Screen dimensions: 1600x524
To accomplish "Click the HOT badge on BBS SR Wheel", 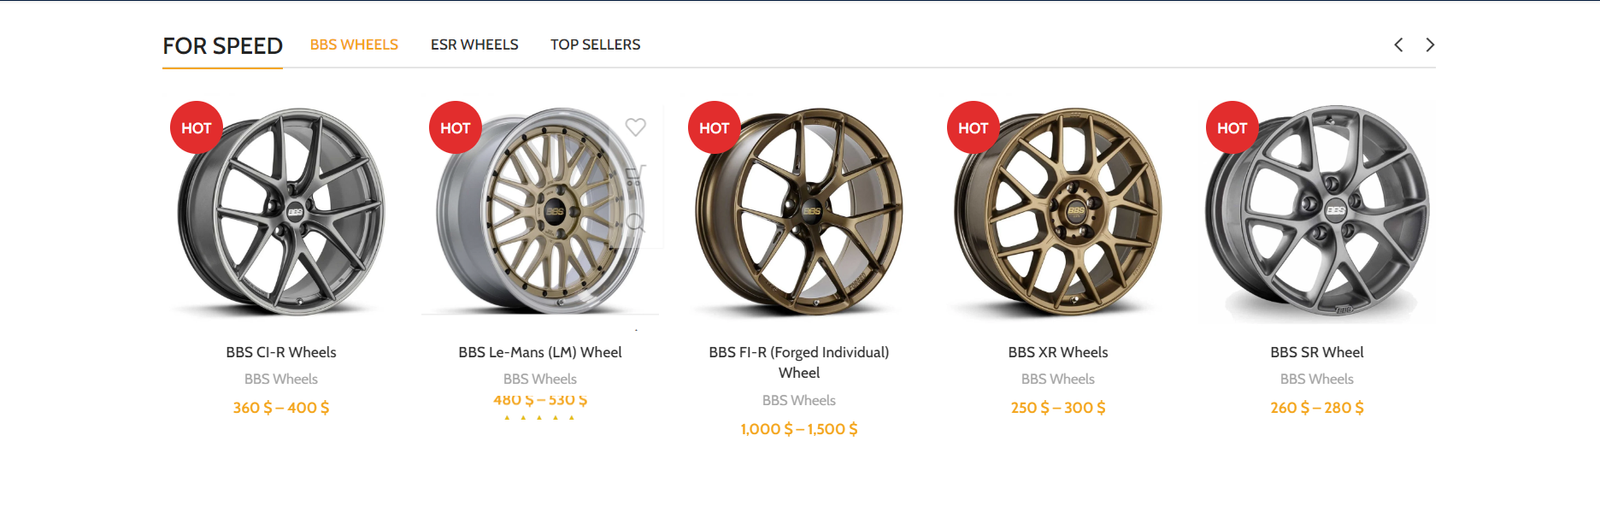I will [x=1232, y=128].
